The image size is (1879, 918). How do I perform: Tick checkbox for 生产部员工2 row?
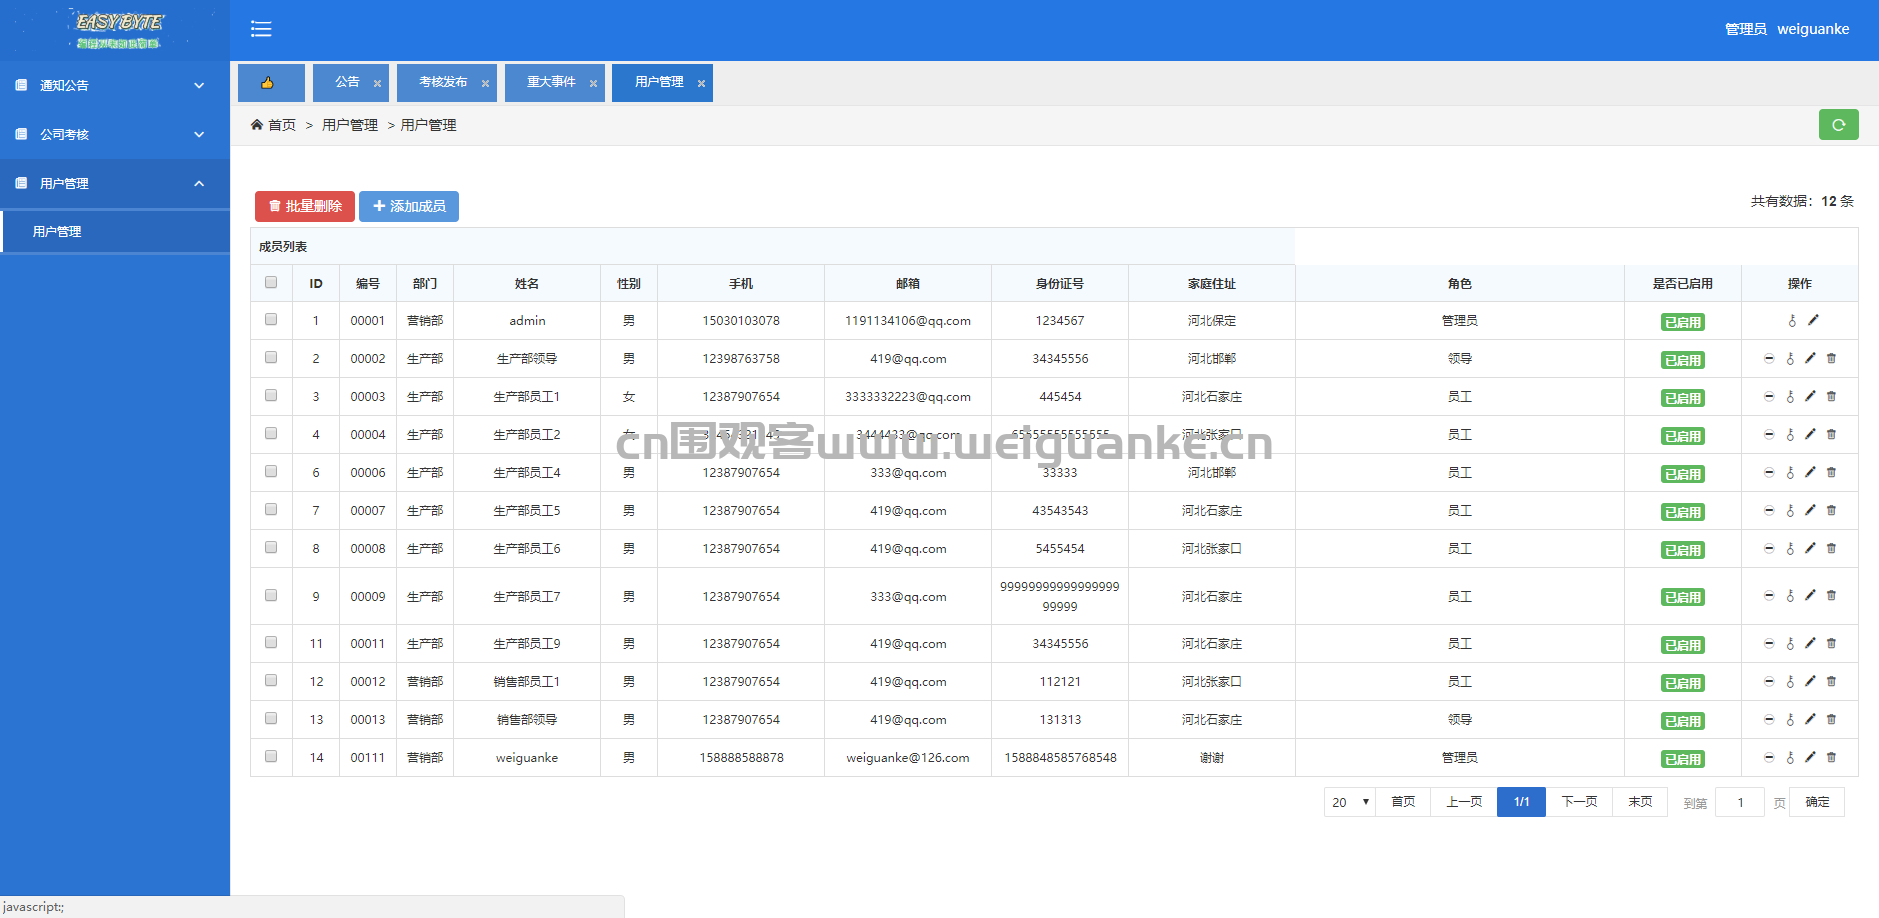[x=271, y=433]
